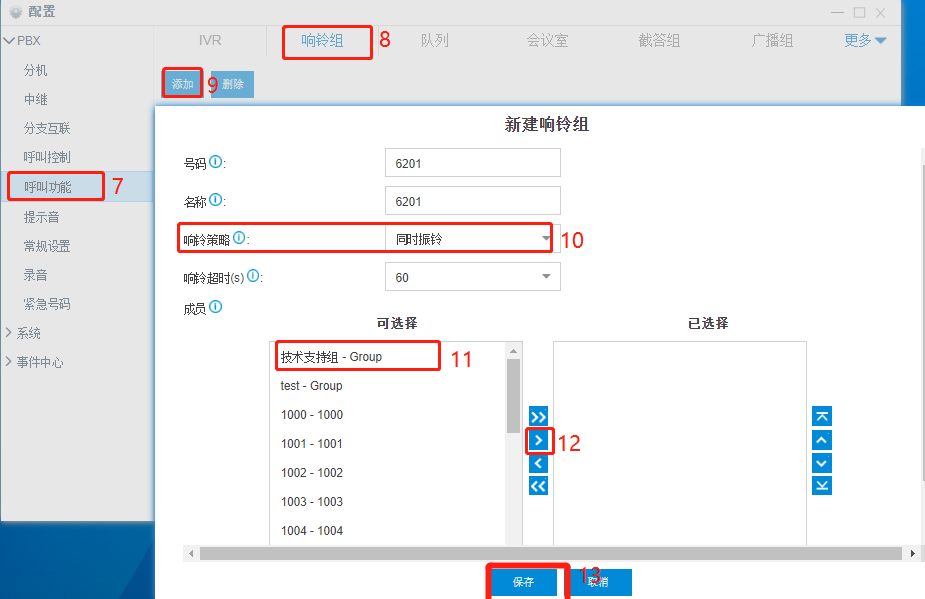Click the move all members right icon

click(538, 416)
